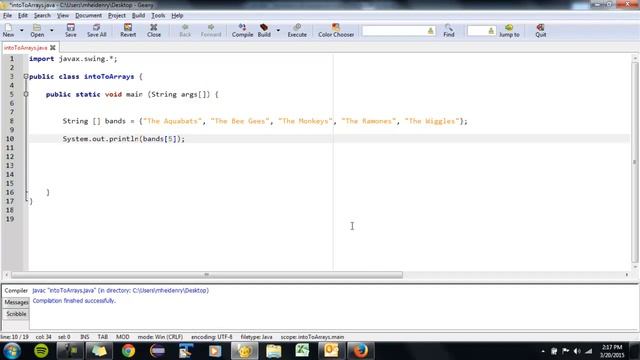640x360 pixels.
Task: Click the javac command line in compiler output
Action: [120, 291]
